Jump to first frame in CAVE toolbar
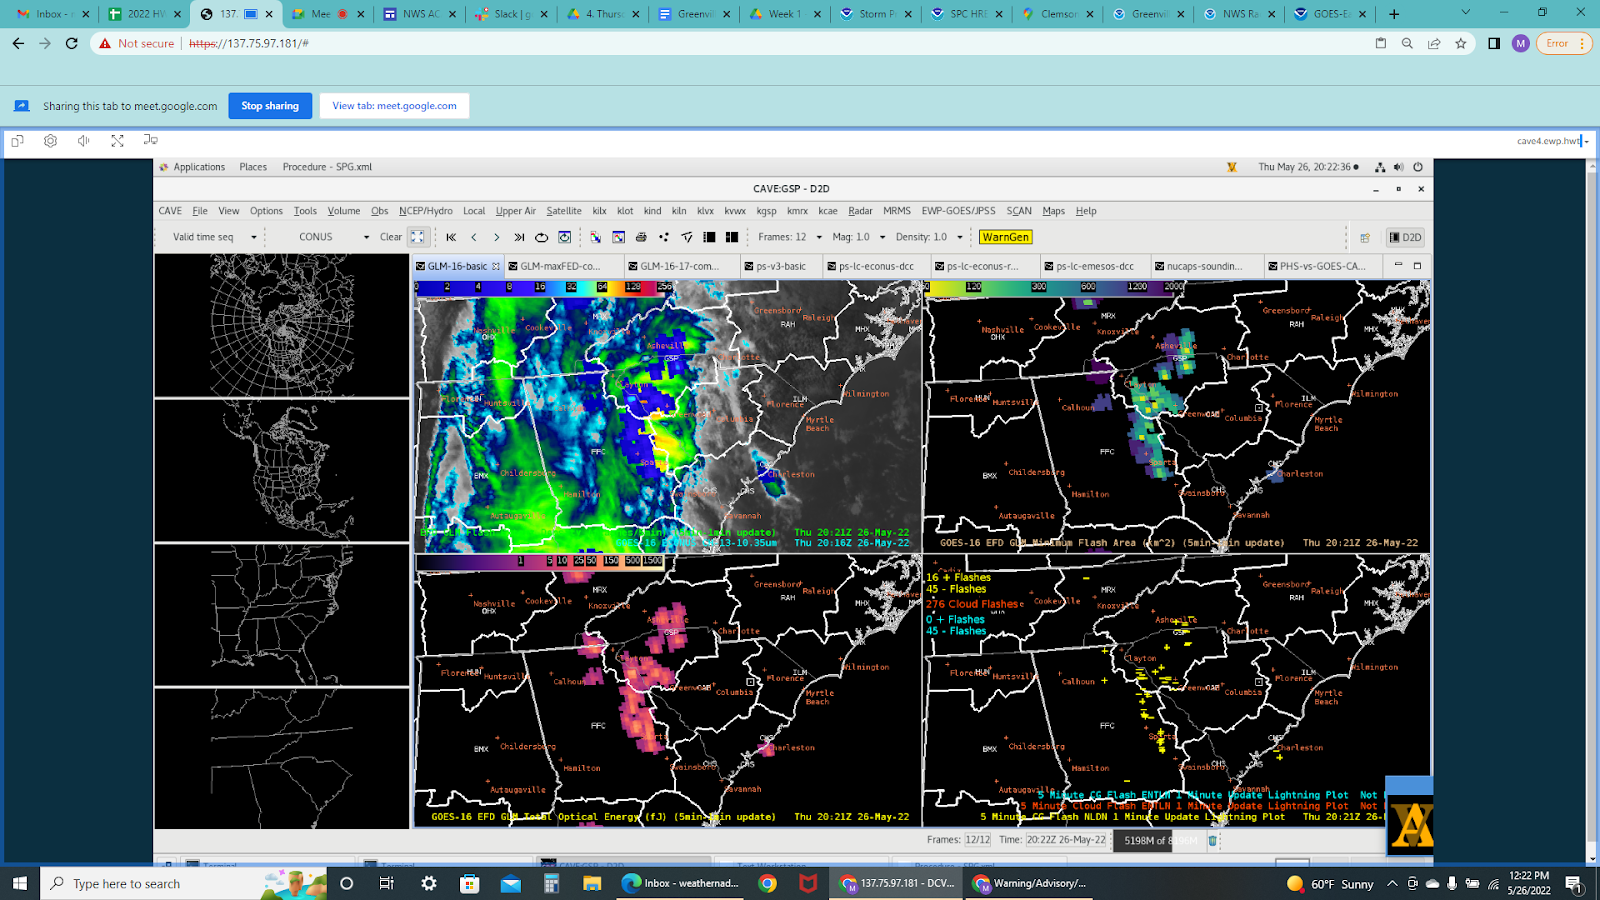The height and width of the screenshot is (900, 1600). 451,237
